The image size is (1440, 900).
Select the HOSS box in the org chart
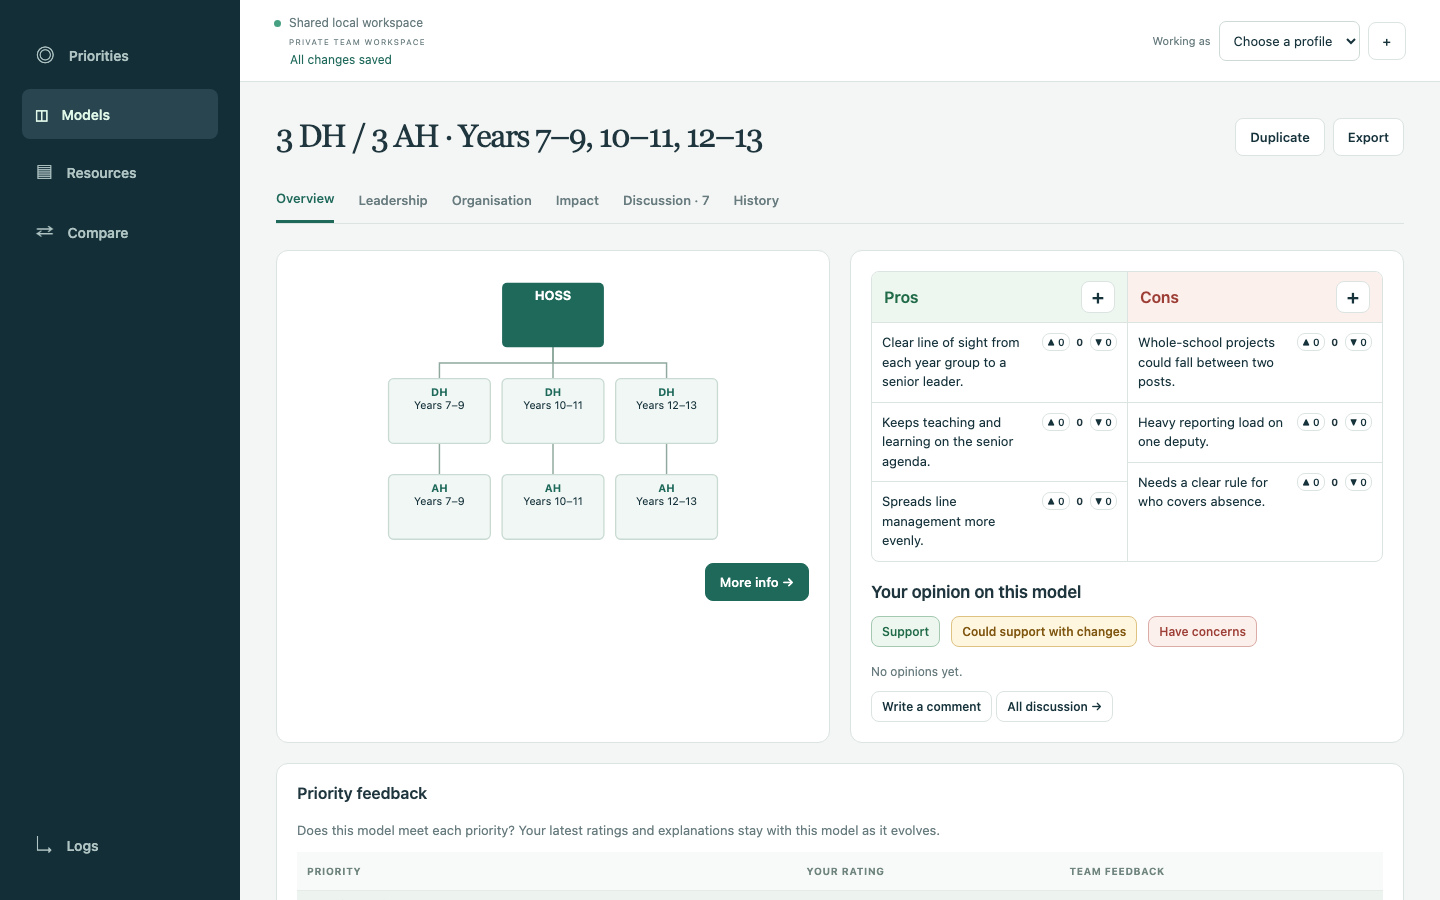click(x=553, y=315)
